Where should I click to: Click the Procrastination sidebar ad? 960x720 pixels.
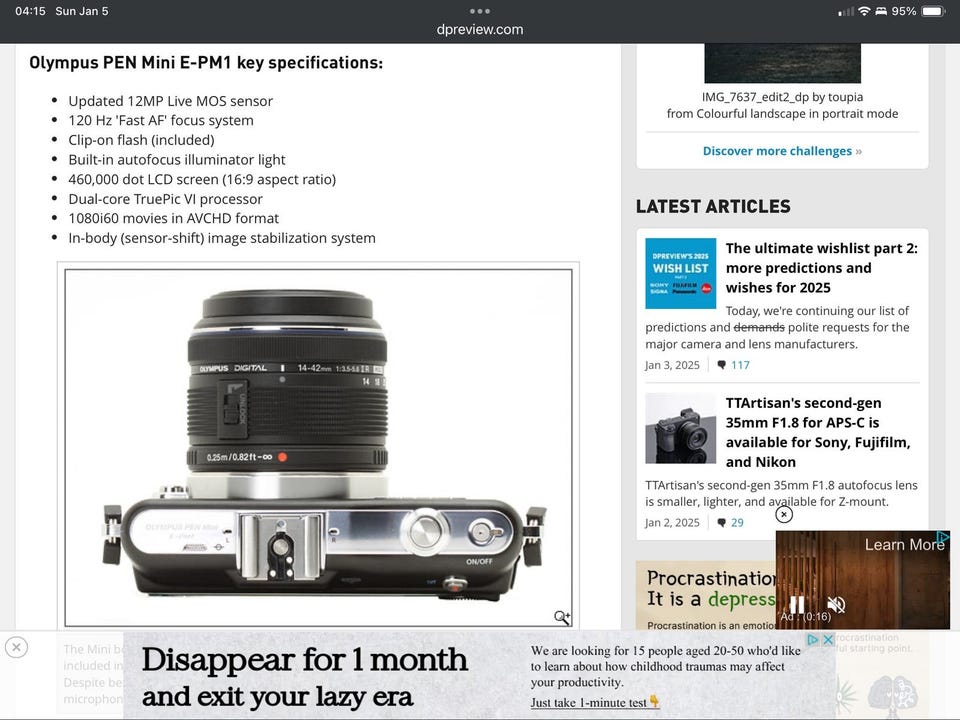point(705,595)
